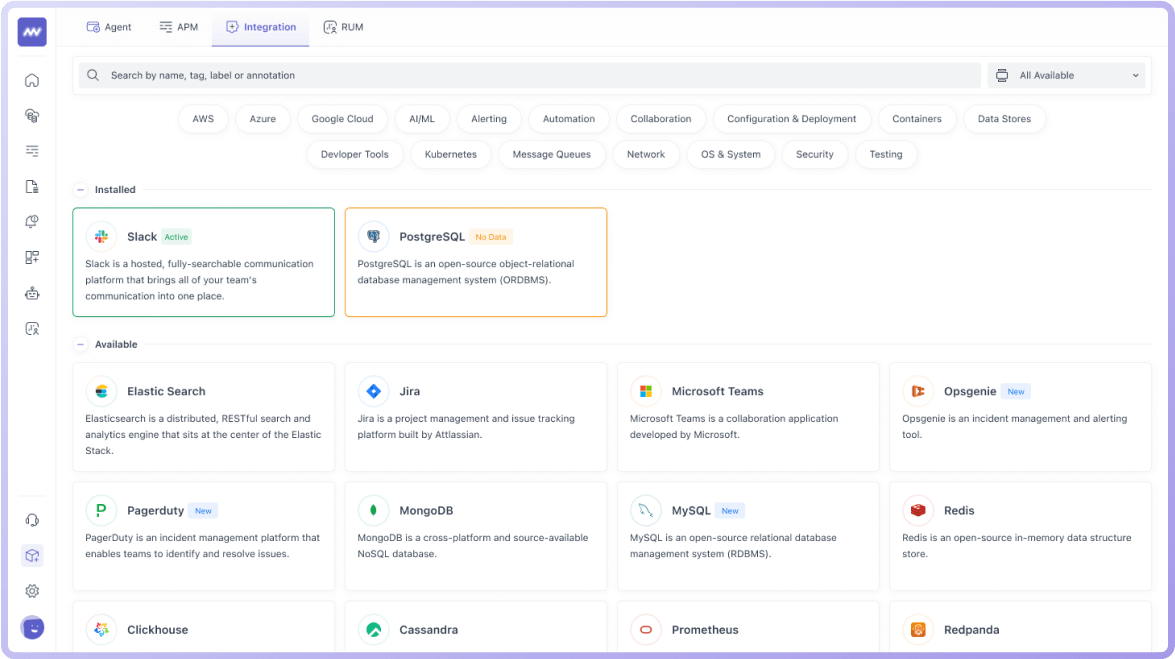Filter by Kubernetes category
This screenshot has width=1175, height=659.
pos(450,155)
